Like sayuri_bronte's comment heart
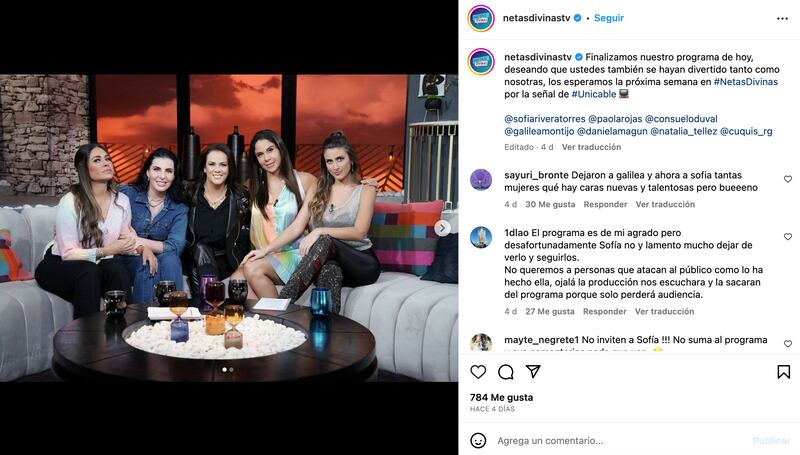 click(x=788, y=179)
